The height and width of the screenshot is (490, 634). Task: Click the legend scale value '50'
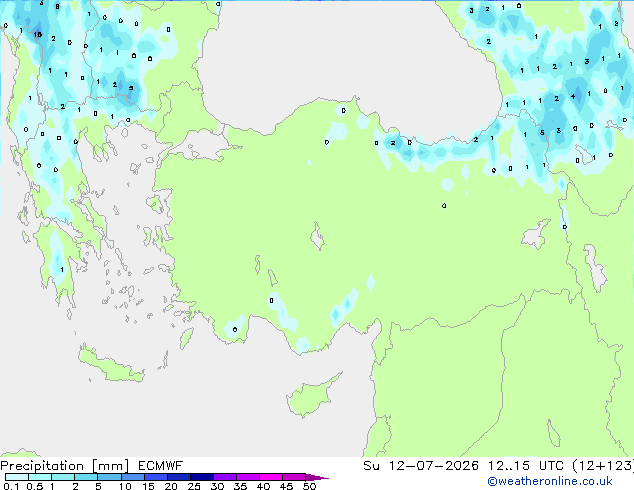pyautogui.click(x=309, y=486)
